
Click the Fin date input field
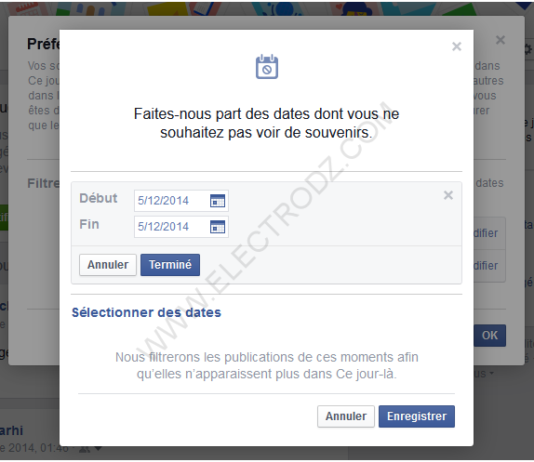pyautogui.click(x=181, y=227)
